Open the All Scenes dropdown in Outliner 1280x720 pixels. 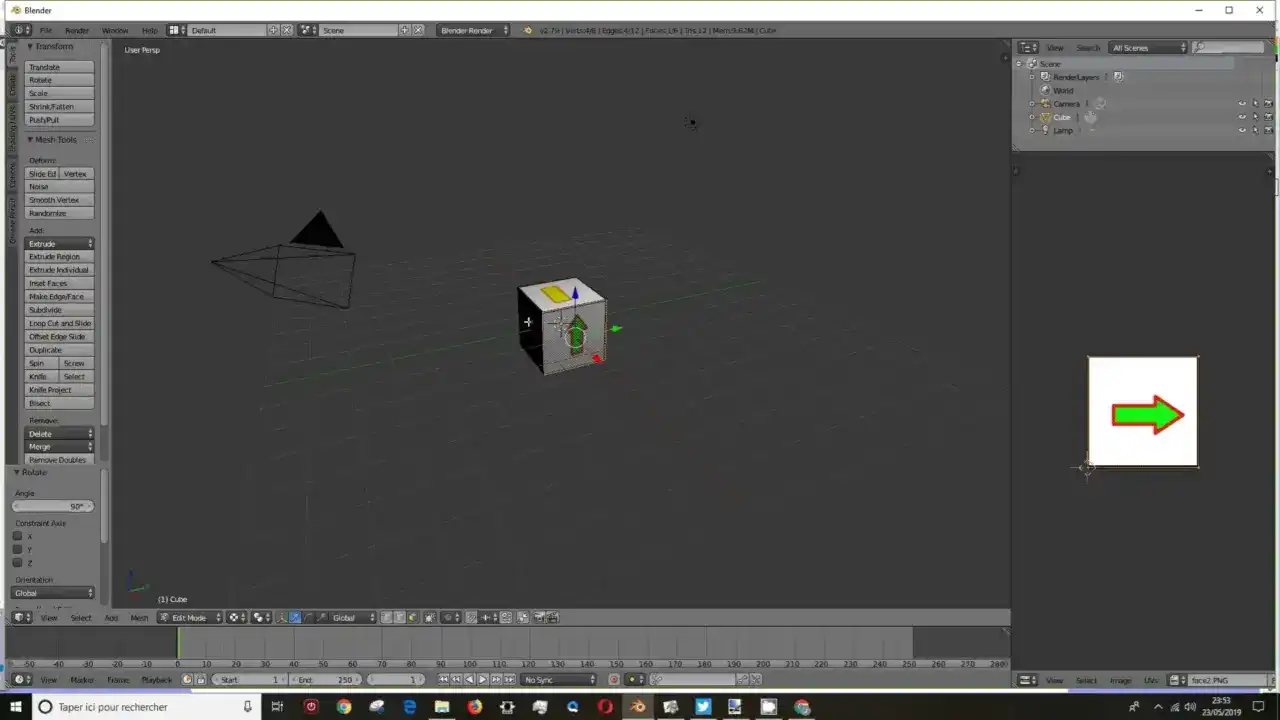1148,47
